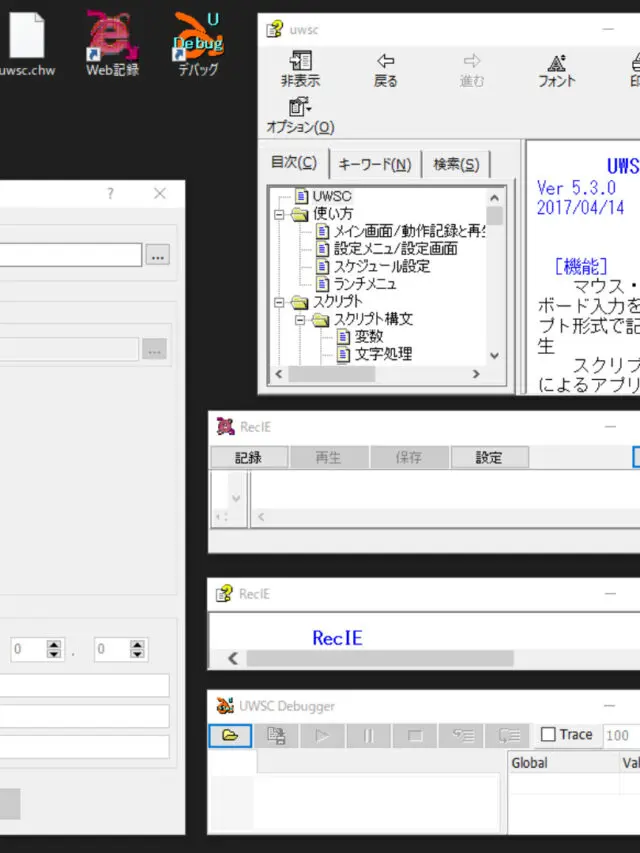Click the Ver 5.3.0 text in help pane
This screenshot has width=640, height=853.
click(576, 188)
